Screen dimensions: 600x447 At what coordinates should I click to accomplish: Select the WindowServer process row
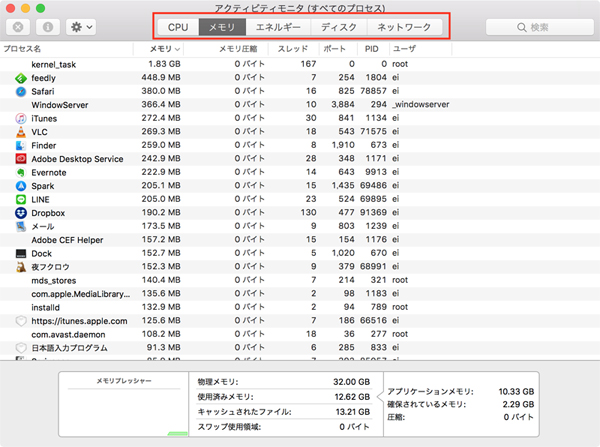point(300,105)
